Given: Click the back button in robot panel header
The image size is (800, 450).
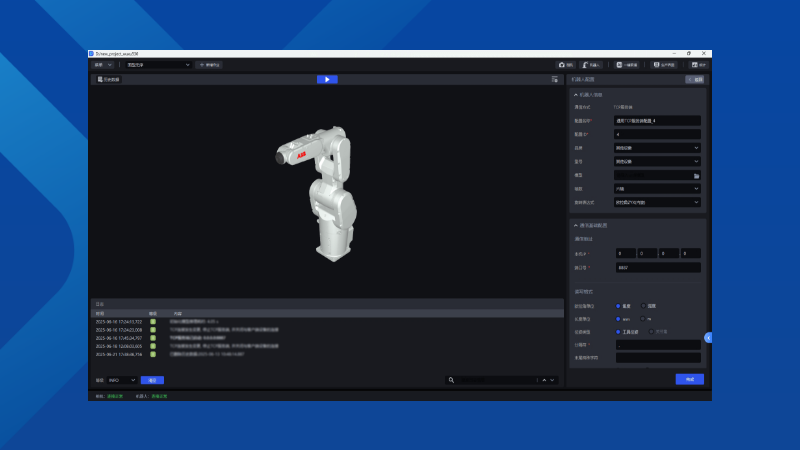Looking at the screenshot, I should [695, 79].
